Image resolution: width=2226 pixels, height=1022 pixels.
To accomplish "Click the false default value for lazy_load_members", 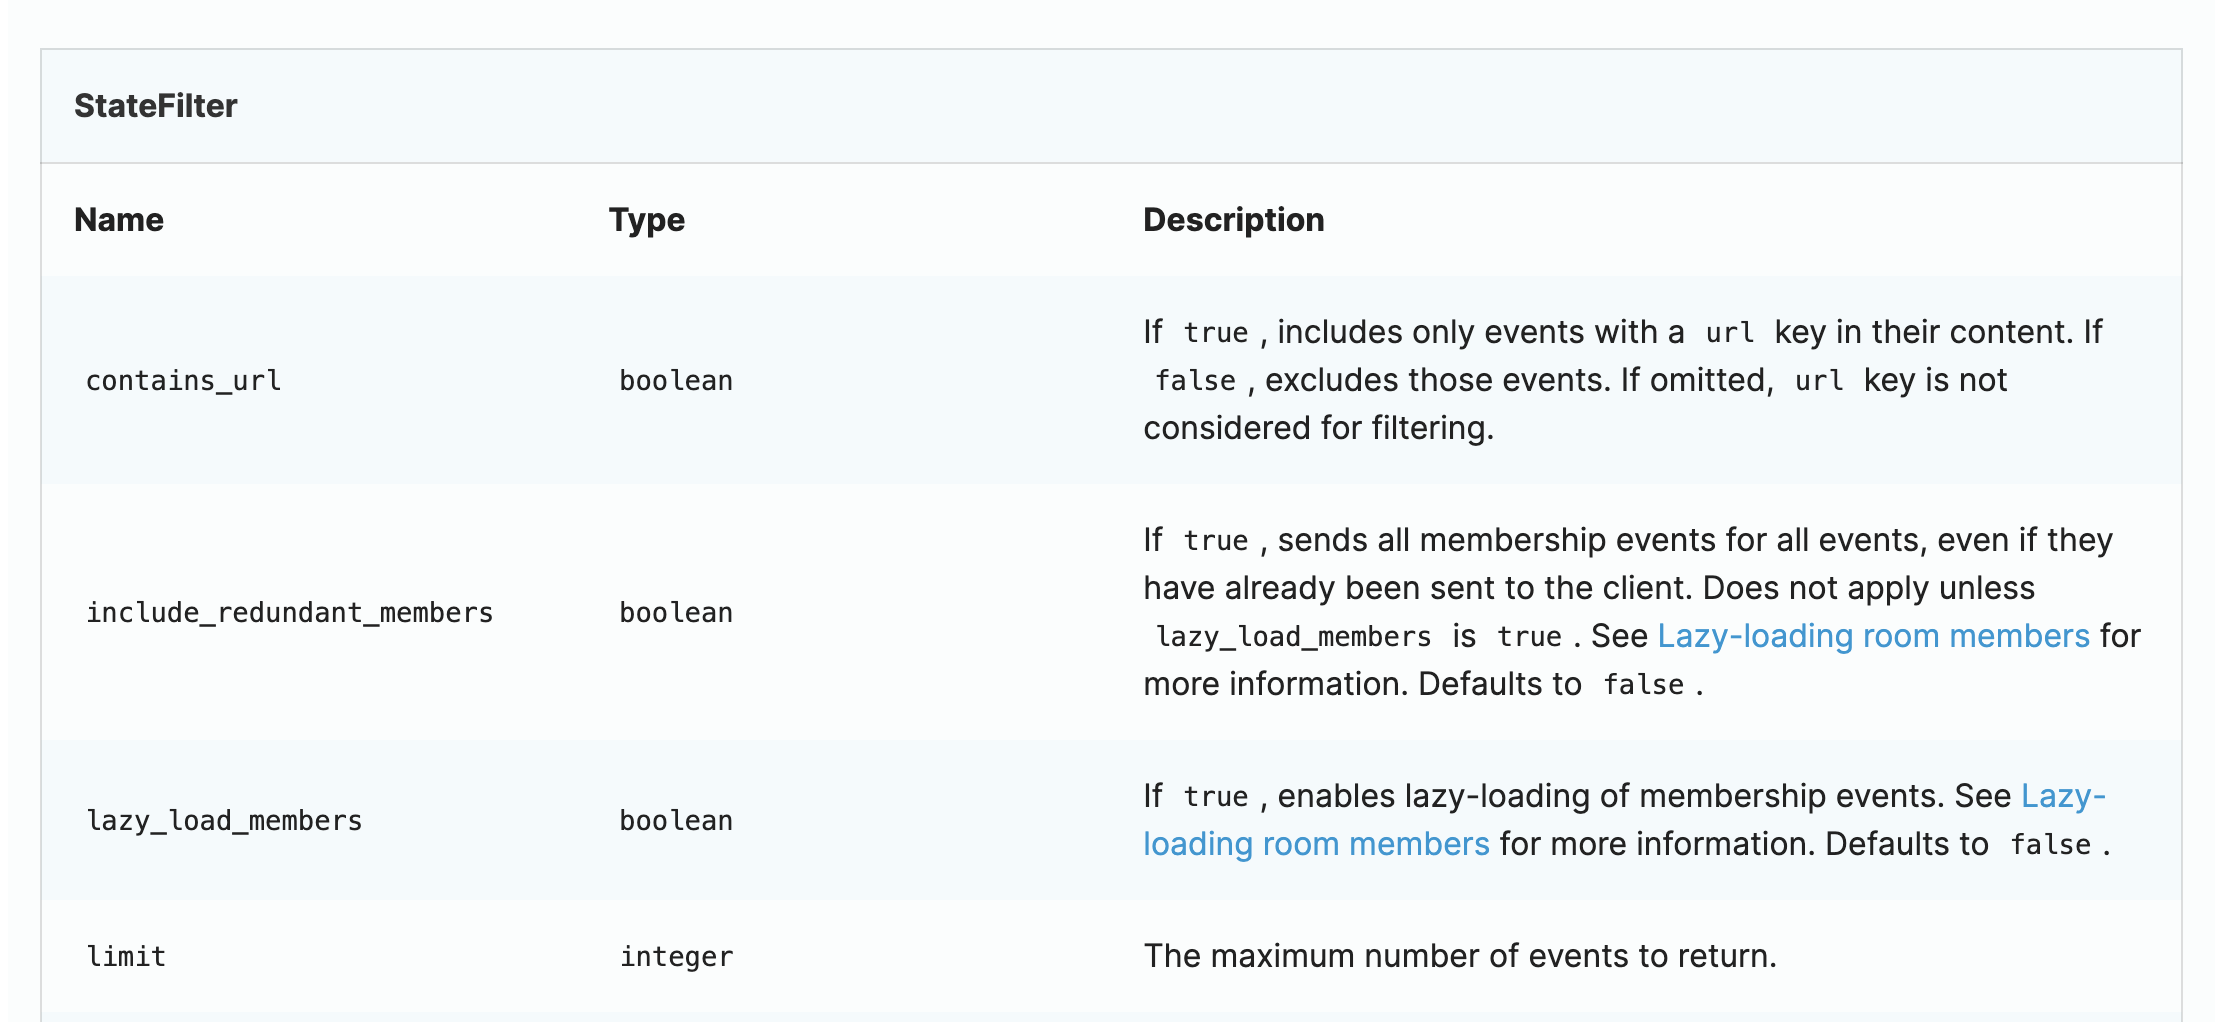I will [x=2052, y=843].
